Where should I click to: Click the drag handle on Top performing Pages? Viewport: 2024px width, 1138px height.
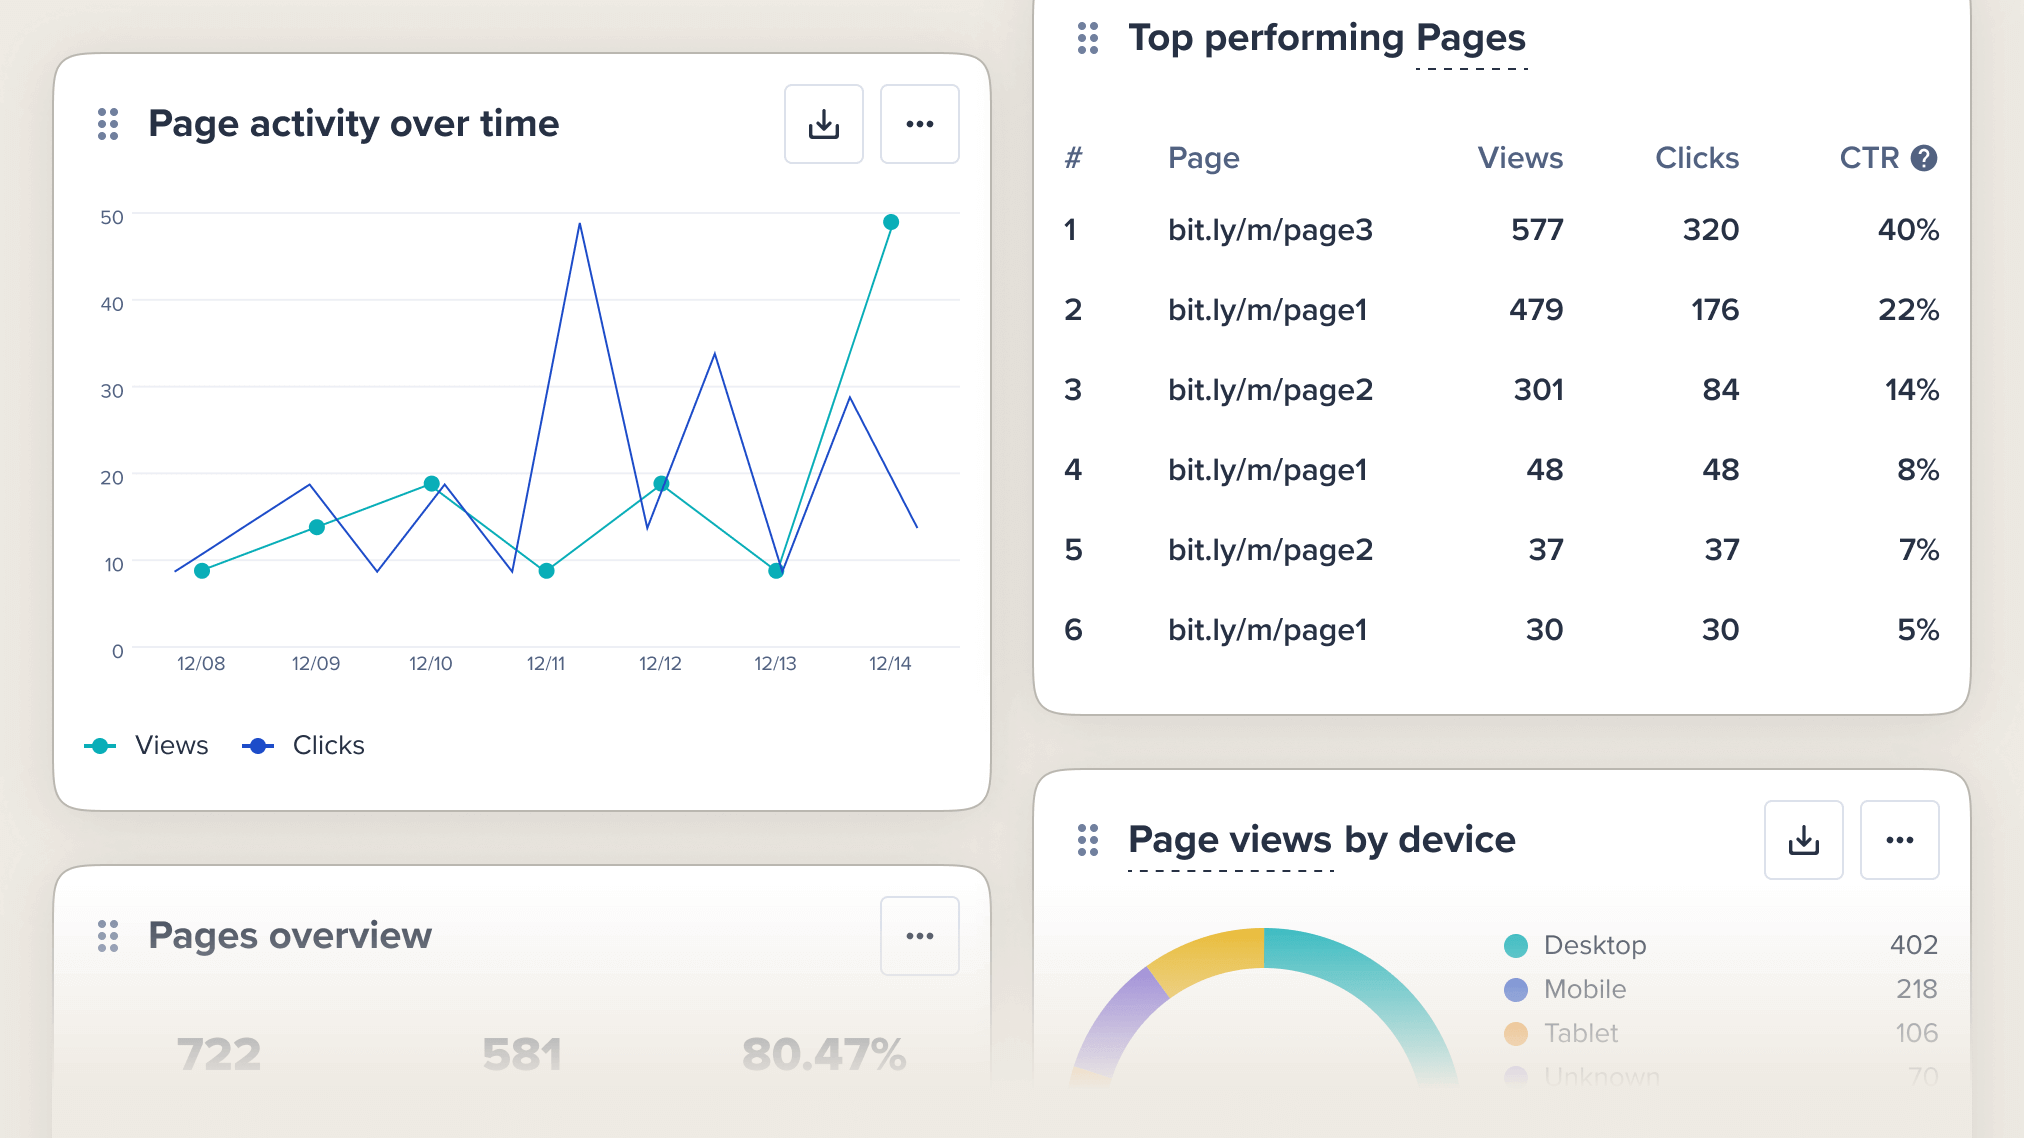point(1087,38)
